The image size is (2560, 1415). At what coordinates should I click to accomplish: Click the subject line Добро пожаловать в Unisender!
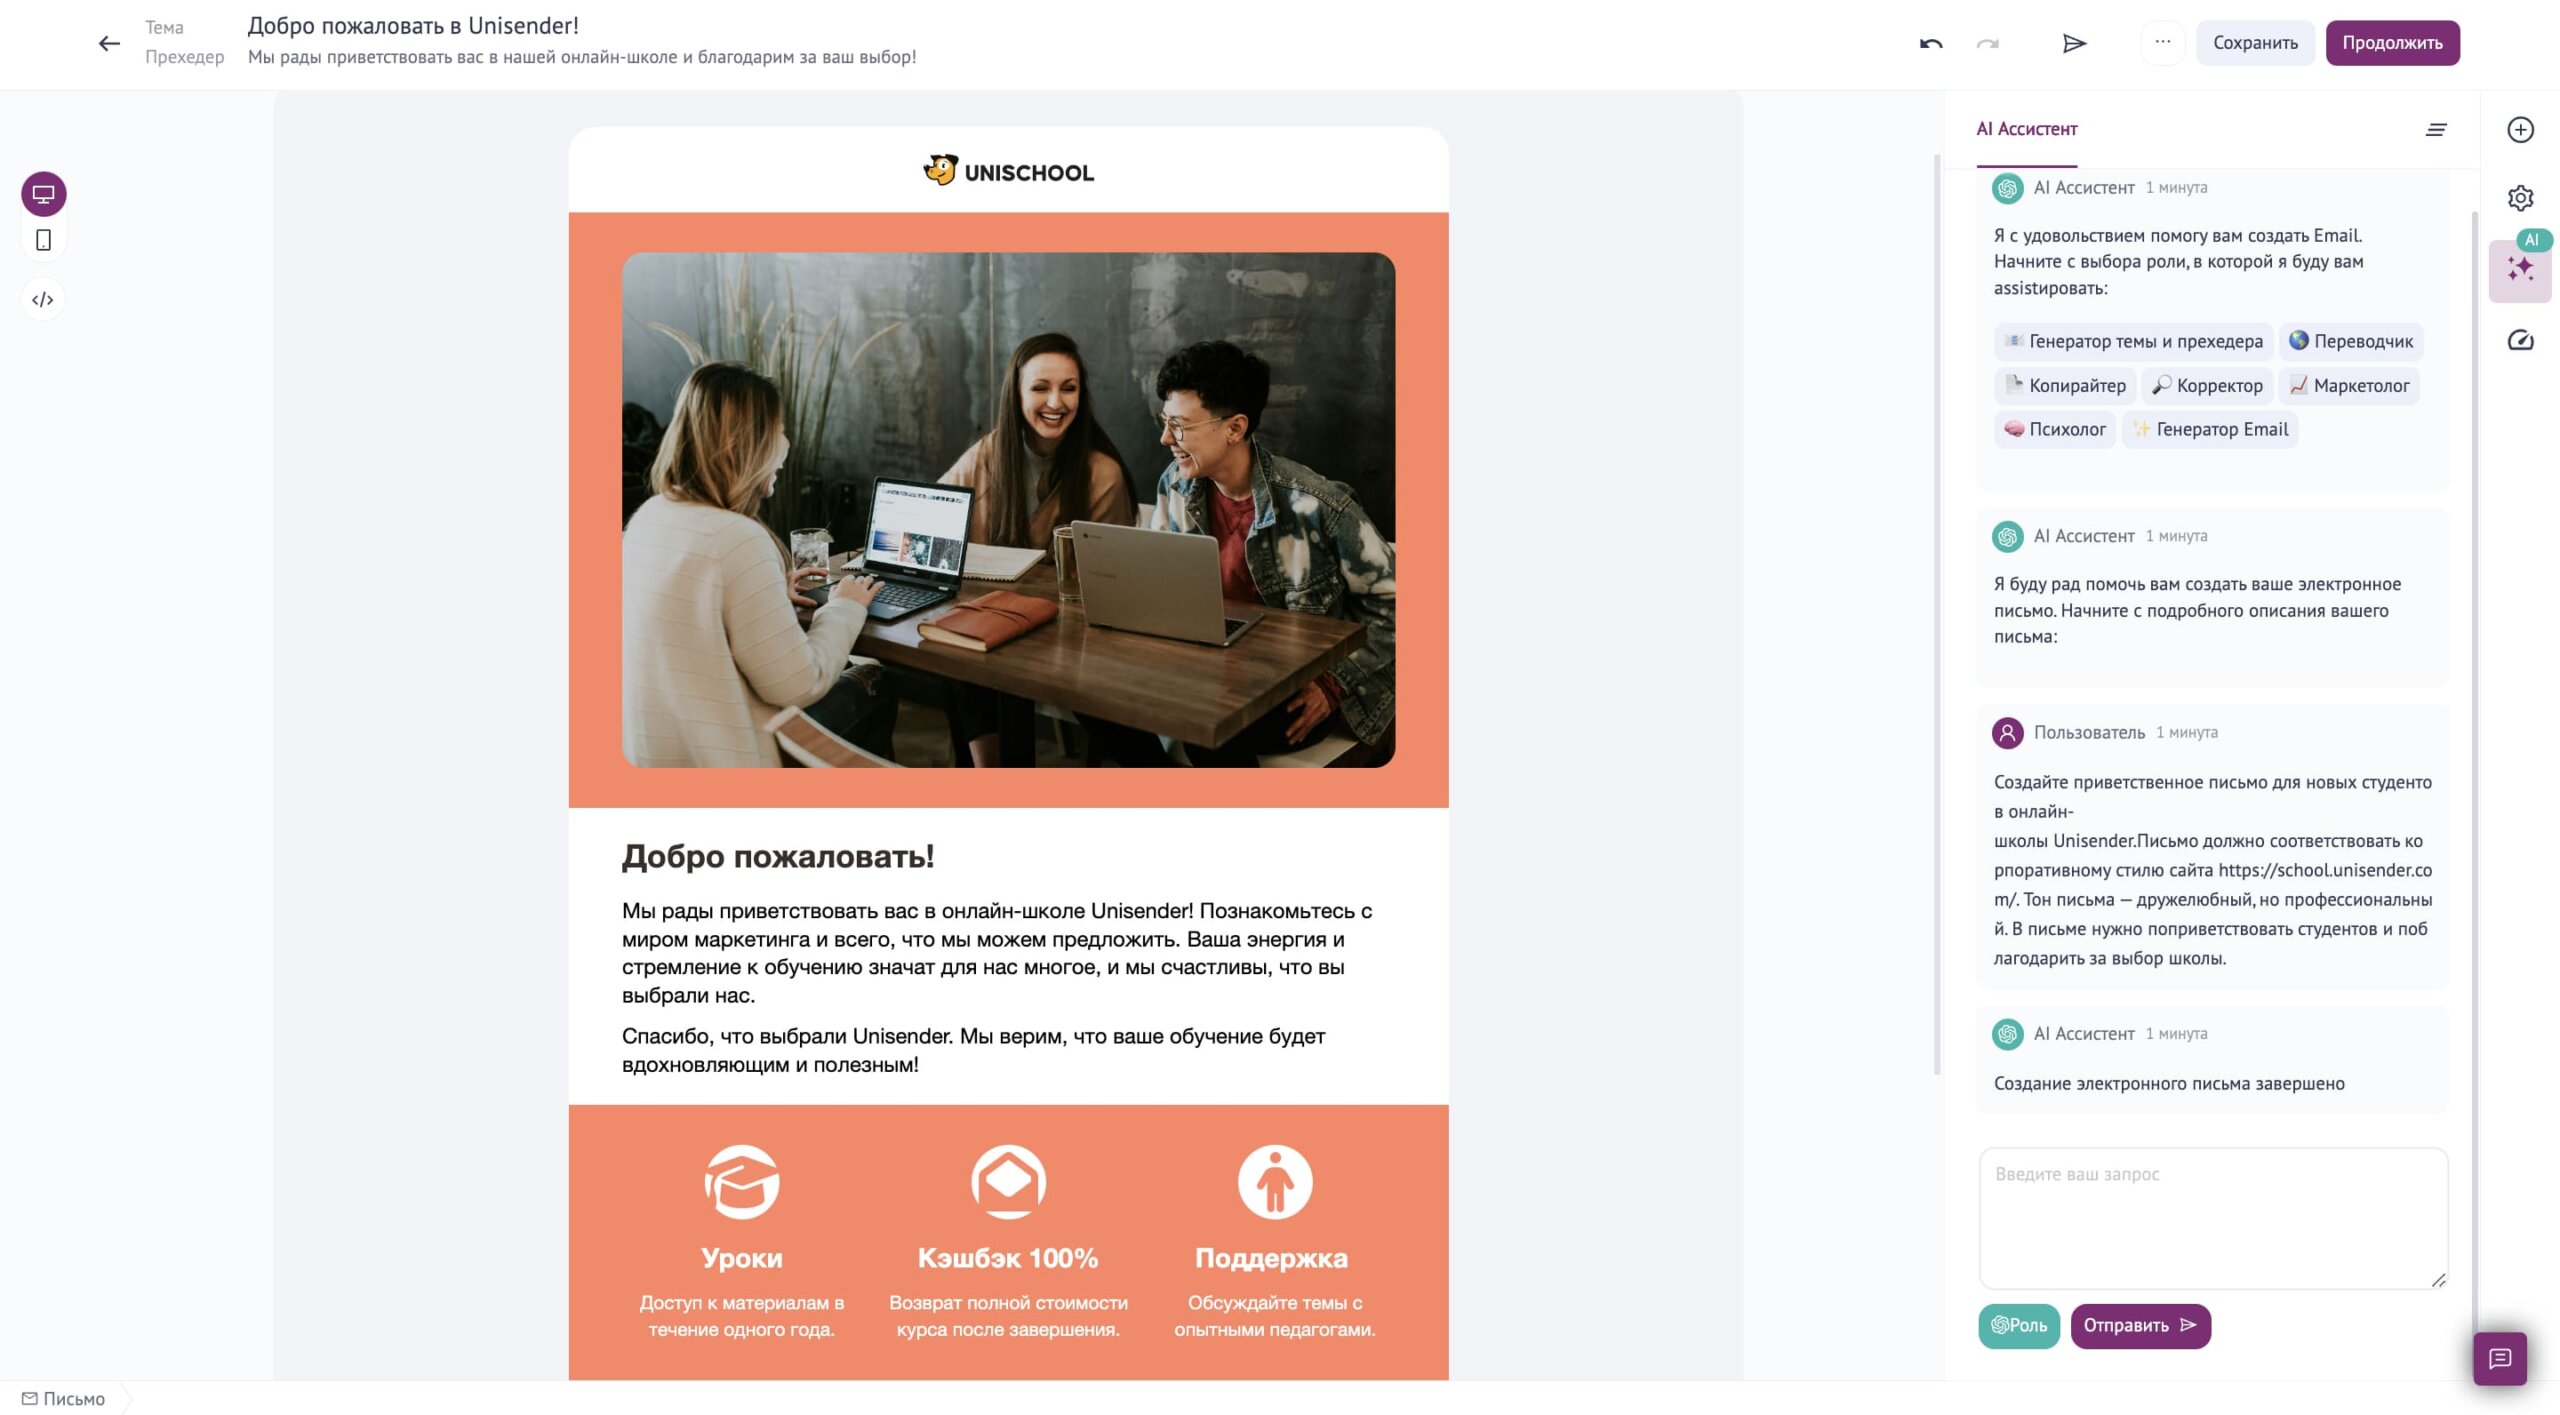(413, 26)
